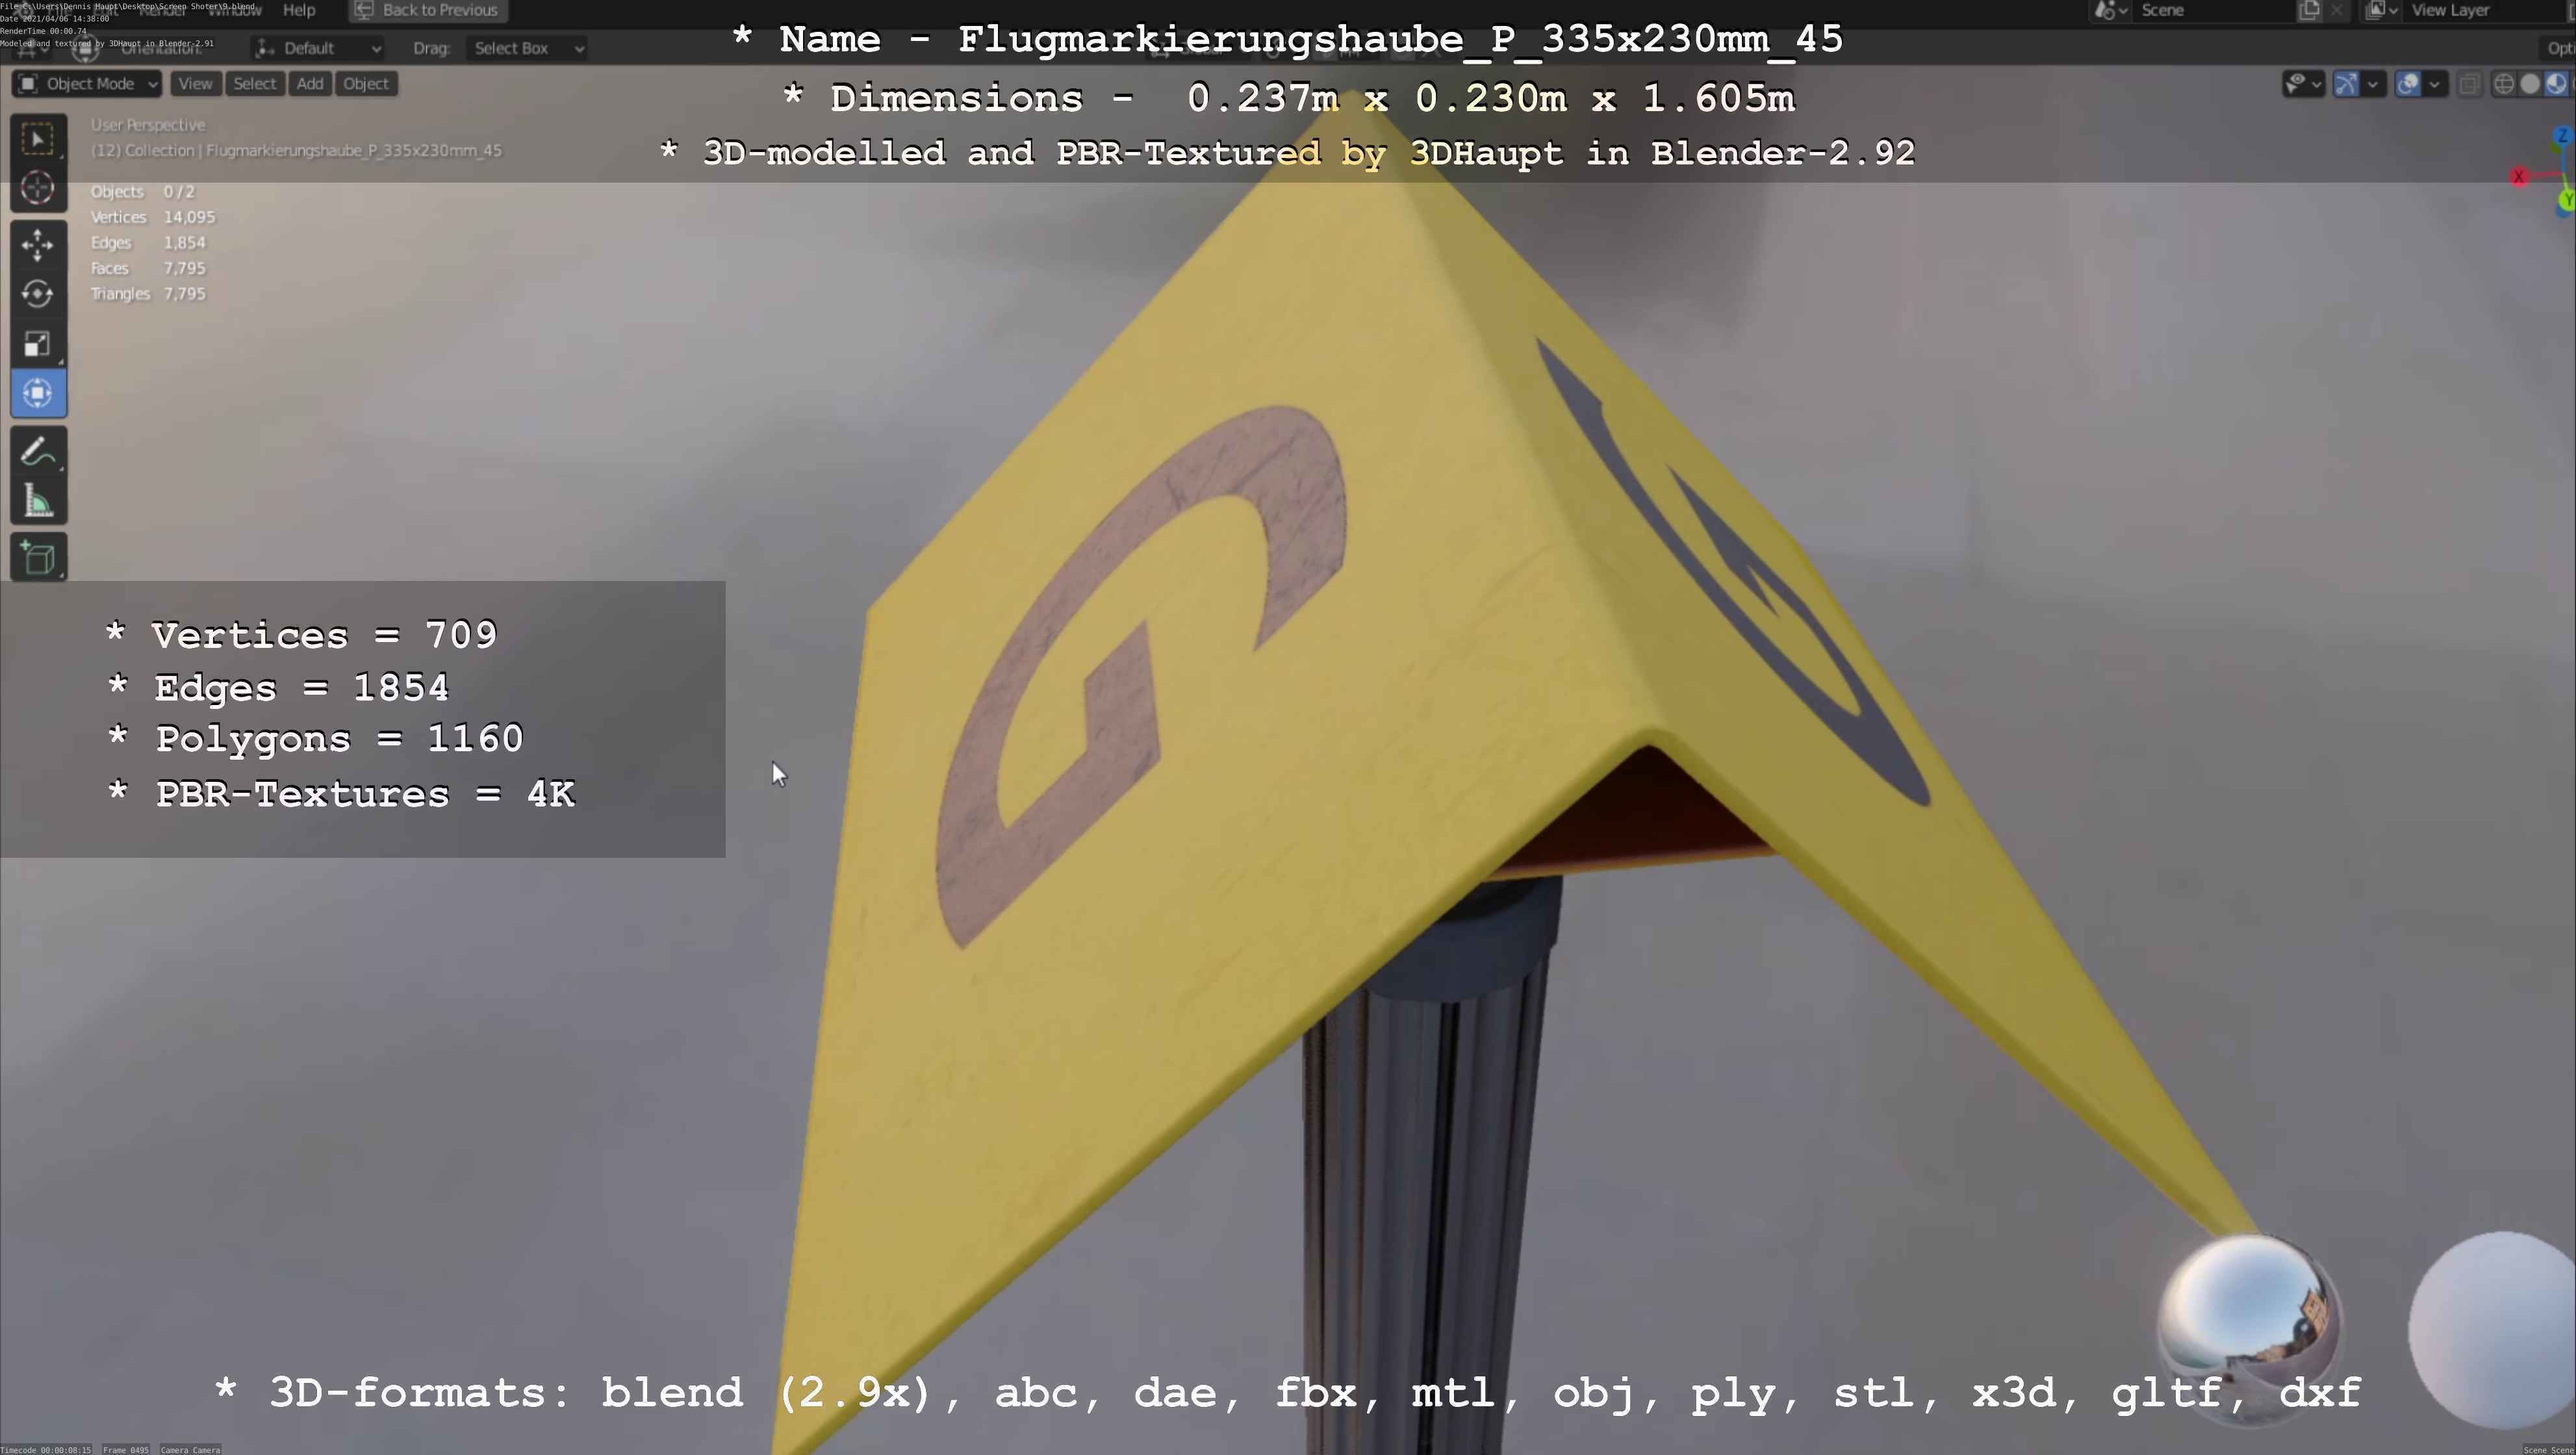Switch to wireframe viewport shading
This screenshot has height=1455, width=2576.
[x=2504, y=84]
